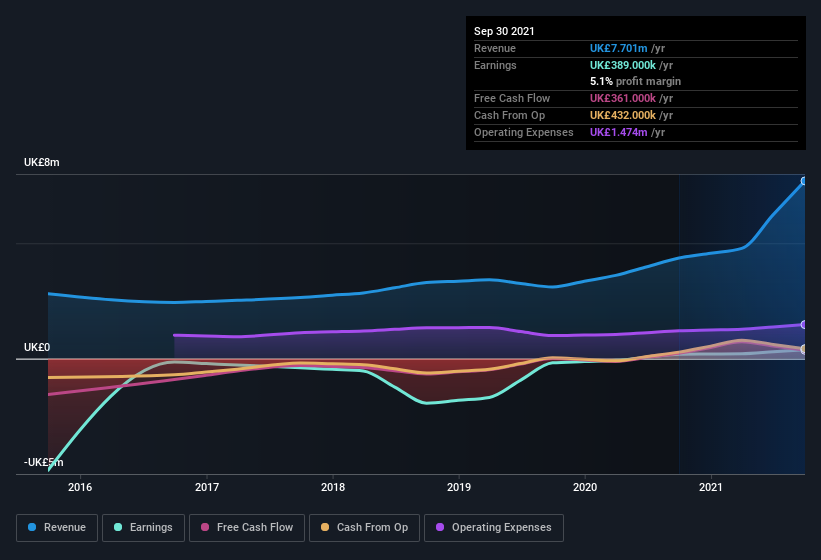Toggle the Revenue legend button
821x560 pixels.
(57, 528)
